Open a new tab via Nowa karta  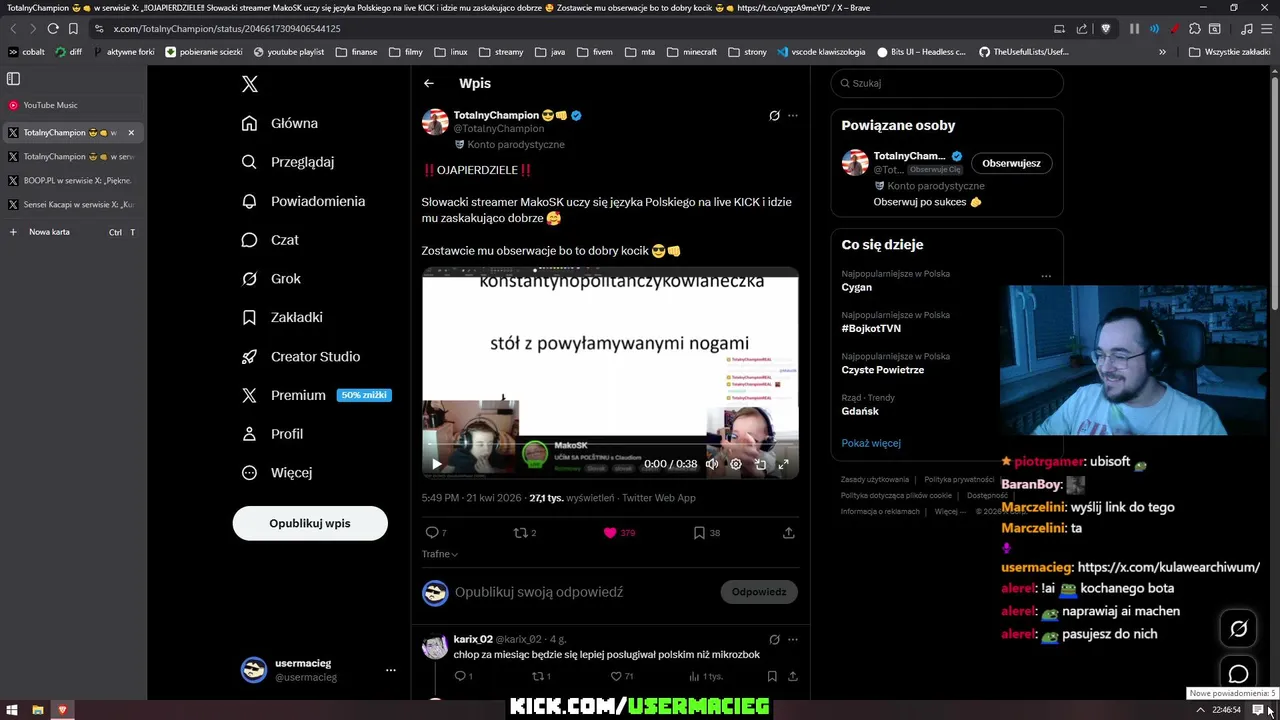72,232
